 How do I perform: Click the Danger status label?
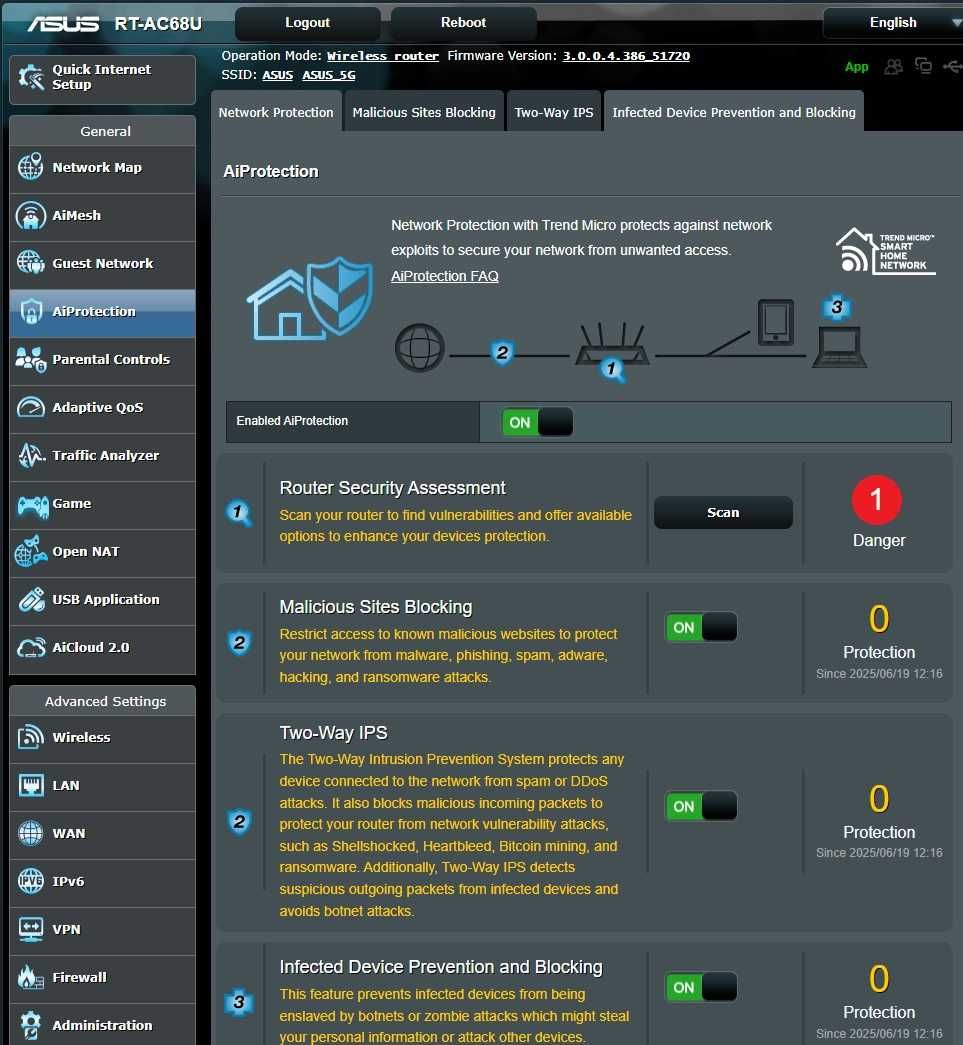coord(878,540)
